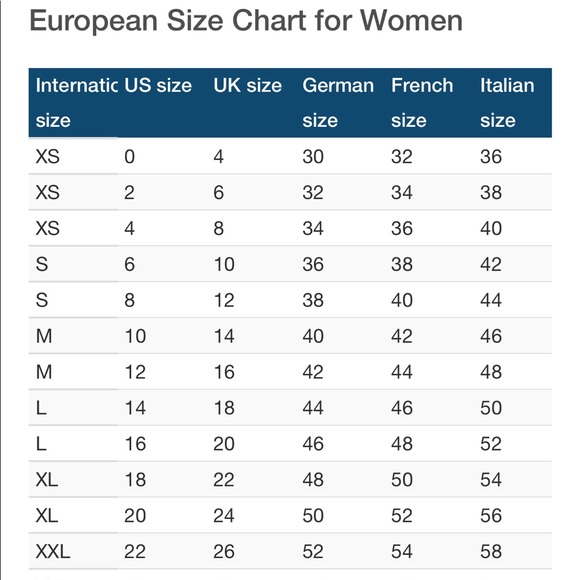Viewport: 580px width, 580px height.
Task: Click Italian size value 48
Action: (491, 372)
